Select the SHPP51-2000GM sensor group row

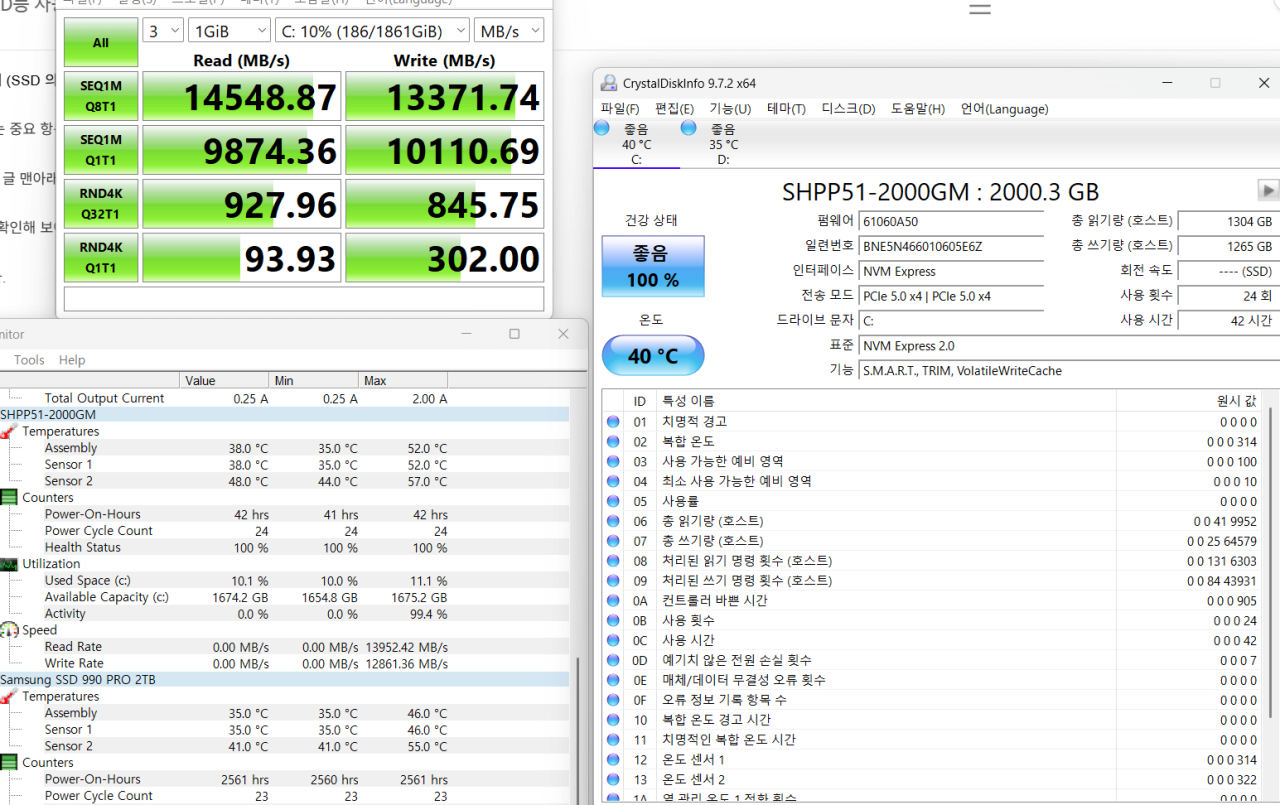click(x=284, y=414)
